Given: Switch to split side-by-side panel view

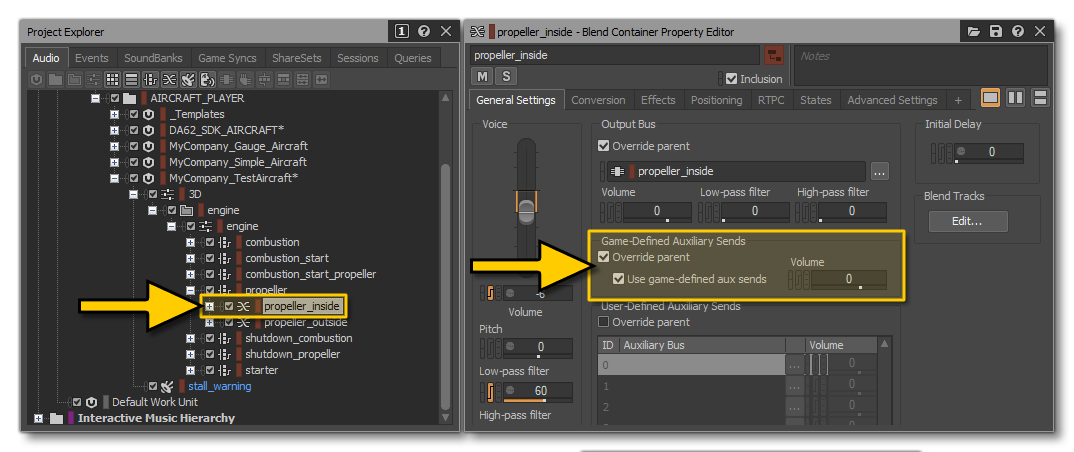Looking at the screenshot, I should [x=1015, y=98].
